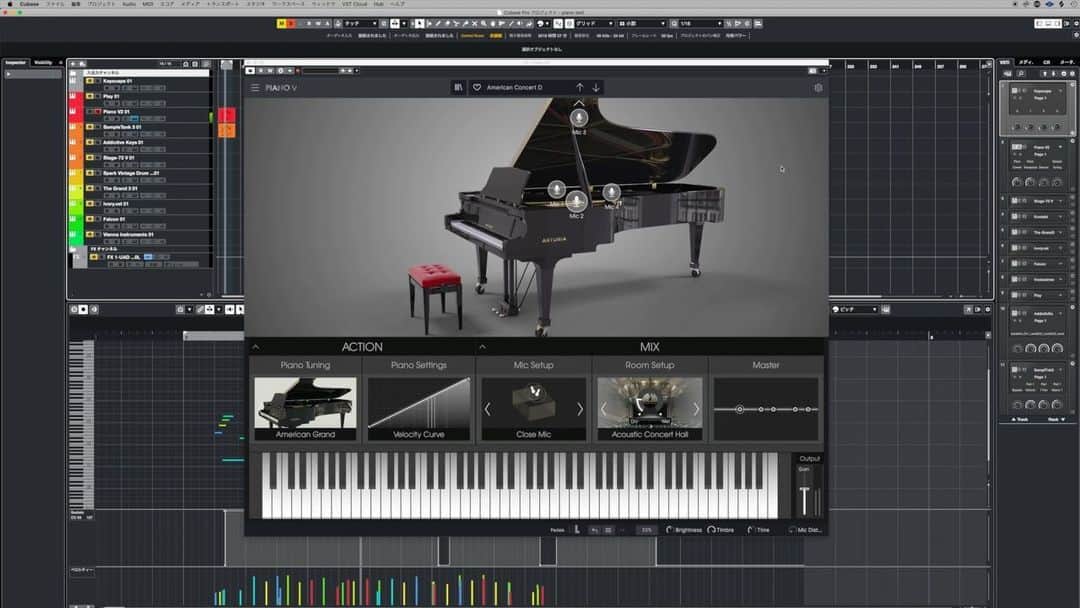
Task: Open the Piano V hamburger menu
Action: coord(255,88)
